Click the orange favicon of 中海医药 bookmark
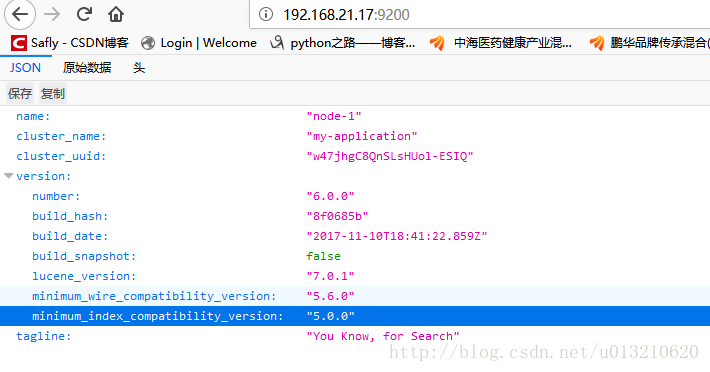Screen dimensions: 710x372 [437, 43]
